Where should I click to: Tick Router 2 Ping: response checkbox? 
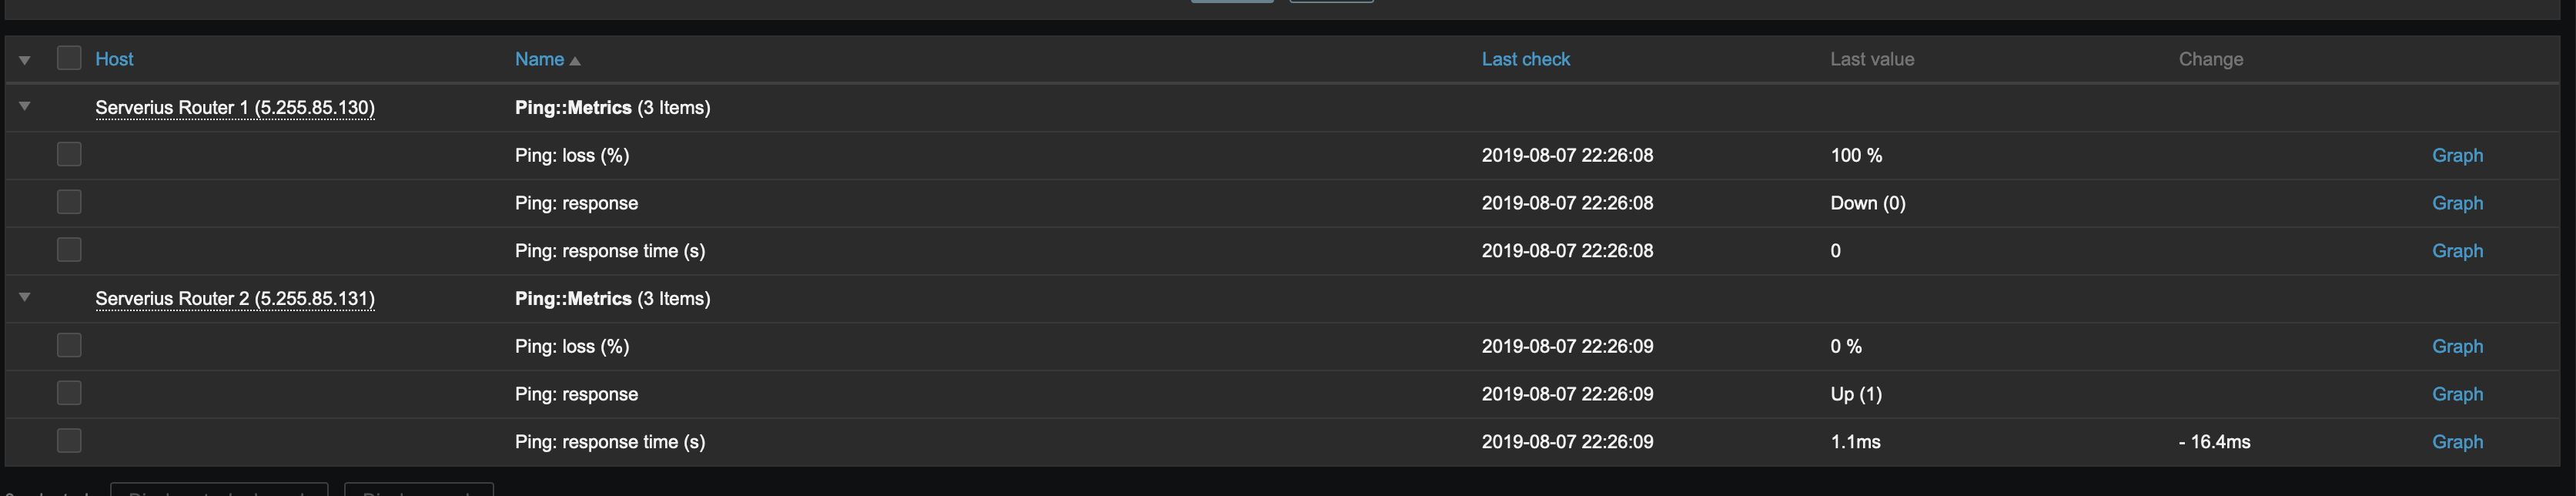tap(69, 393)
